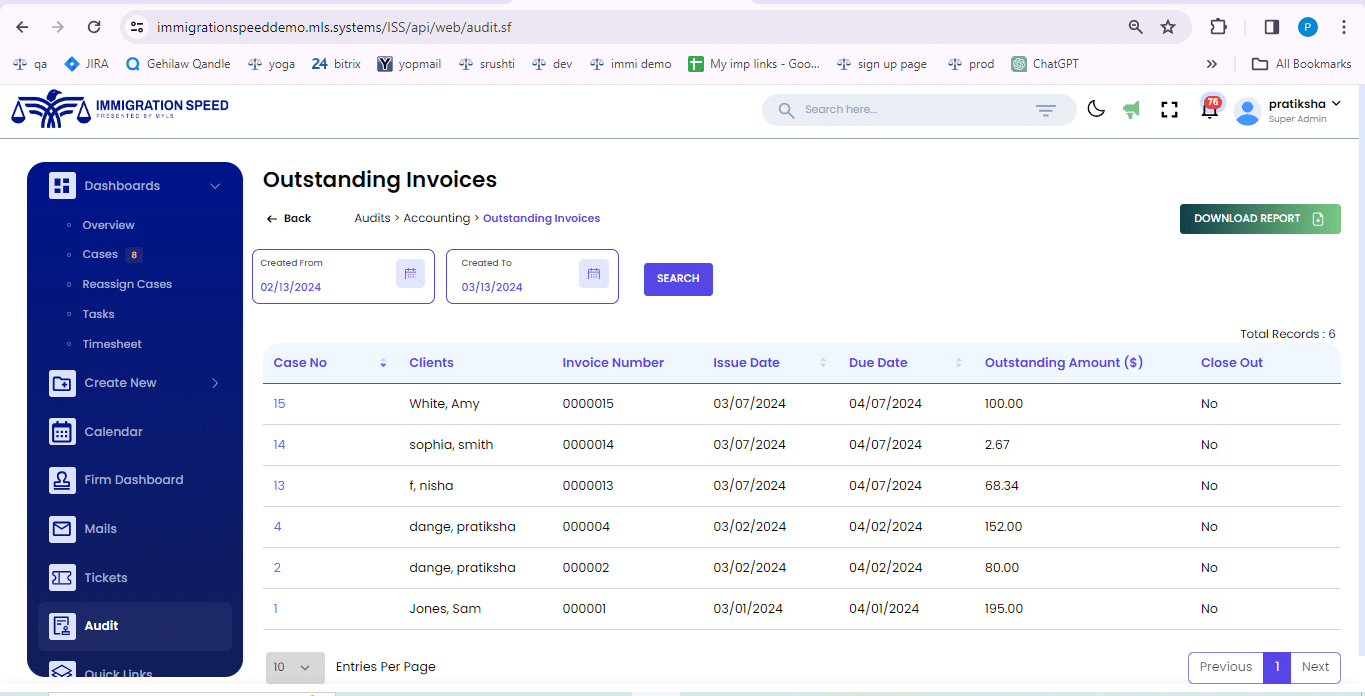Sort by Due Date column arrows

pos(959,363)
